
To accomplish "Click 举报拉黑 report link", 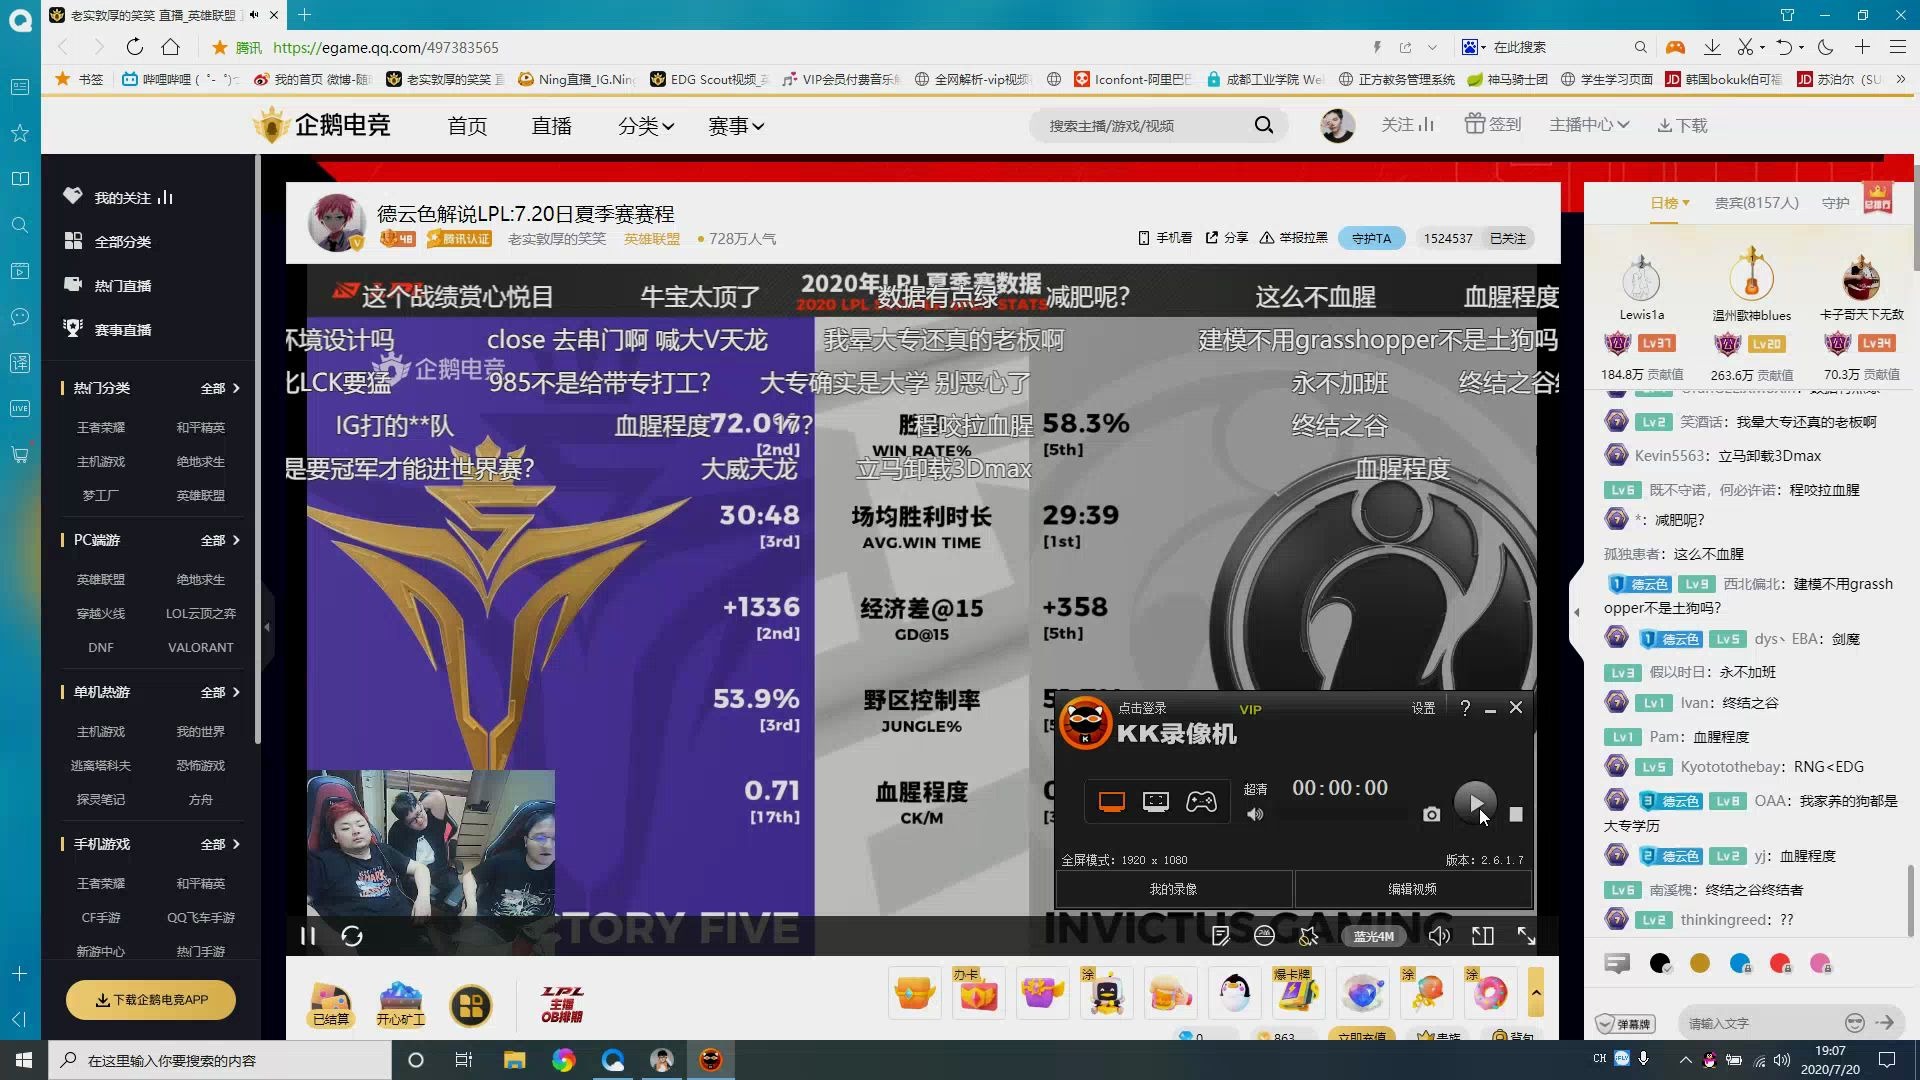I will (x=1293, y=238).
